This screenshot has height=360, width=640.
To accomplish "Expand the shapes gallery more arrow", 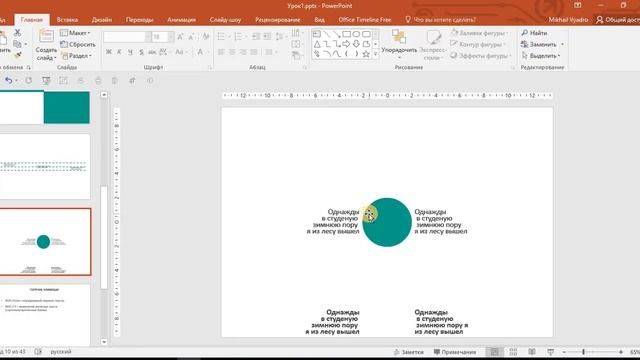I will [x=376, y=54].
